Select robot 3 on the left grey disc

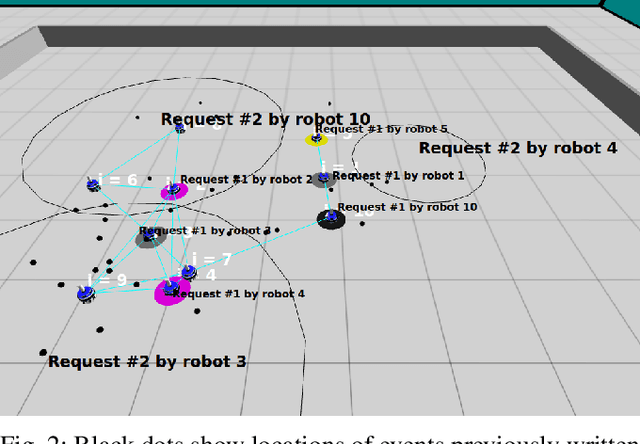pos(150,237)
